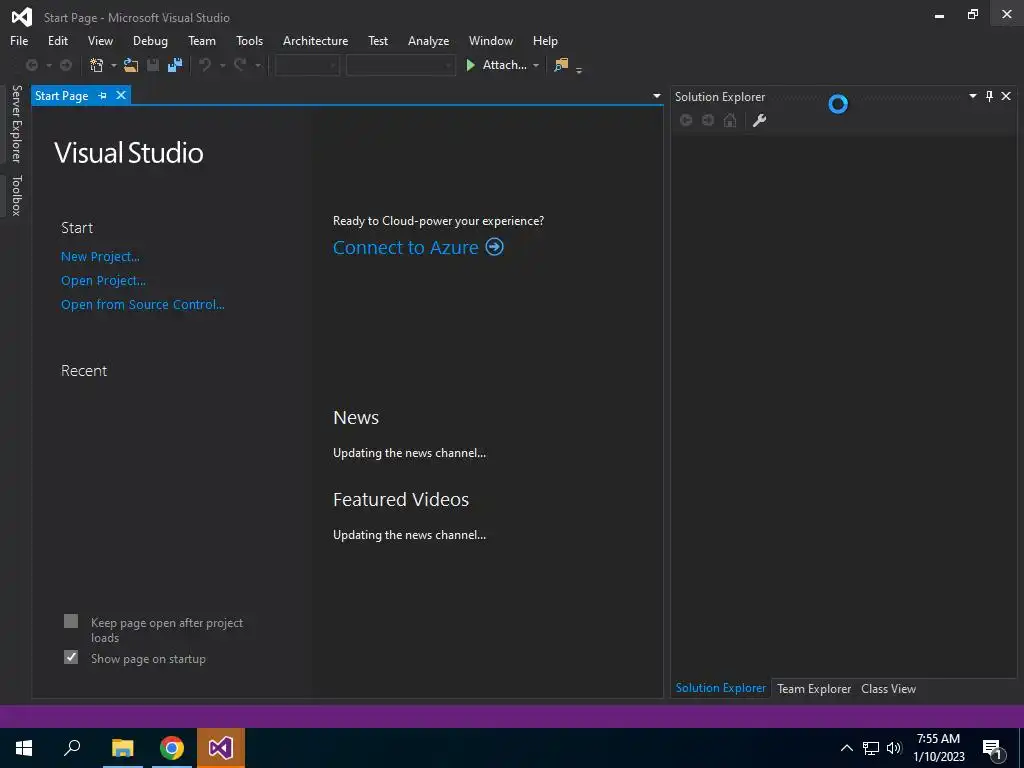Click Open from Source Control... link
The image size is (1024, 768).
click(x=142, y=304)
